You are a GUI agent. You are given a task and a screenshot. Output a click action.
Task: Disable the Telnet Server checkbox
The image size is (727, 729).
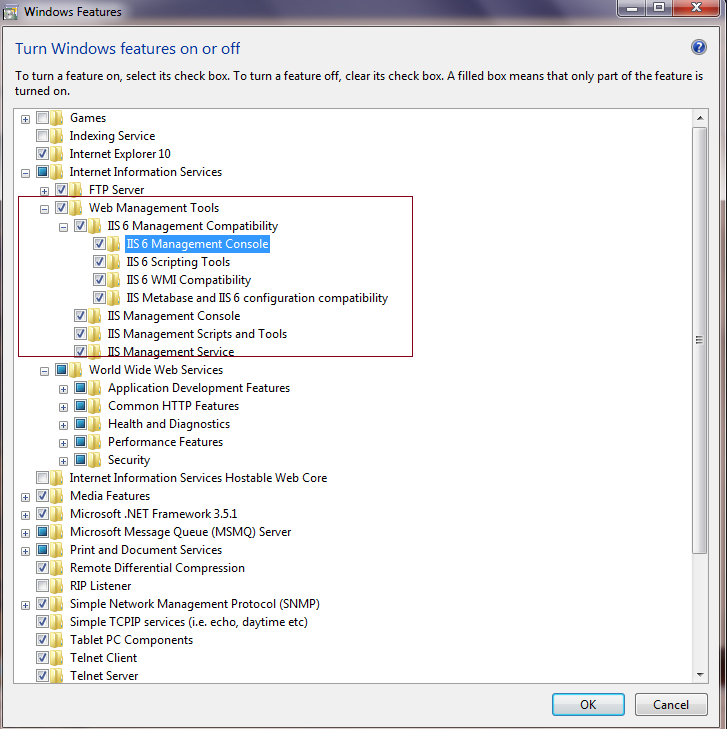tap(42, 676)
